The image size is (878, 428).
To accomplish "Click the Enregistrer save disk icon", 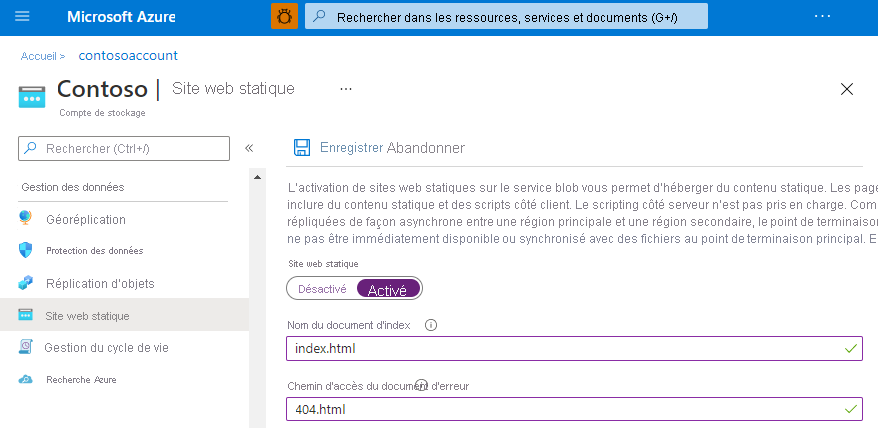I will tap(302, 148).
